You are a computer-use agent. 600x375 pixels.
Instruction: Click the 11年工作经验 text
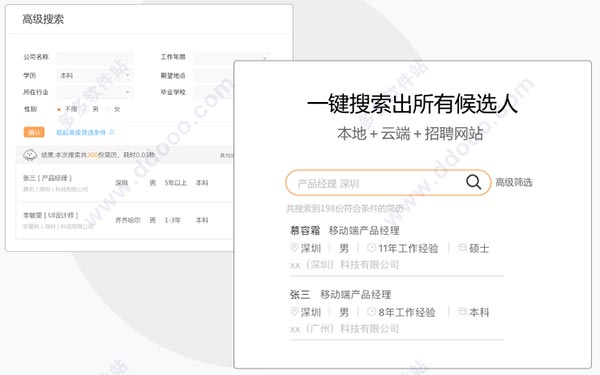coord(408,248)
